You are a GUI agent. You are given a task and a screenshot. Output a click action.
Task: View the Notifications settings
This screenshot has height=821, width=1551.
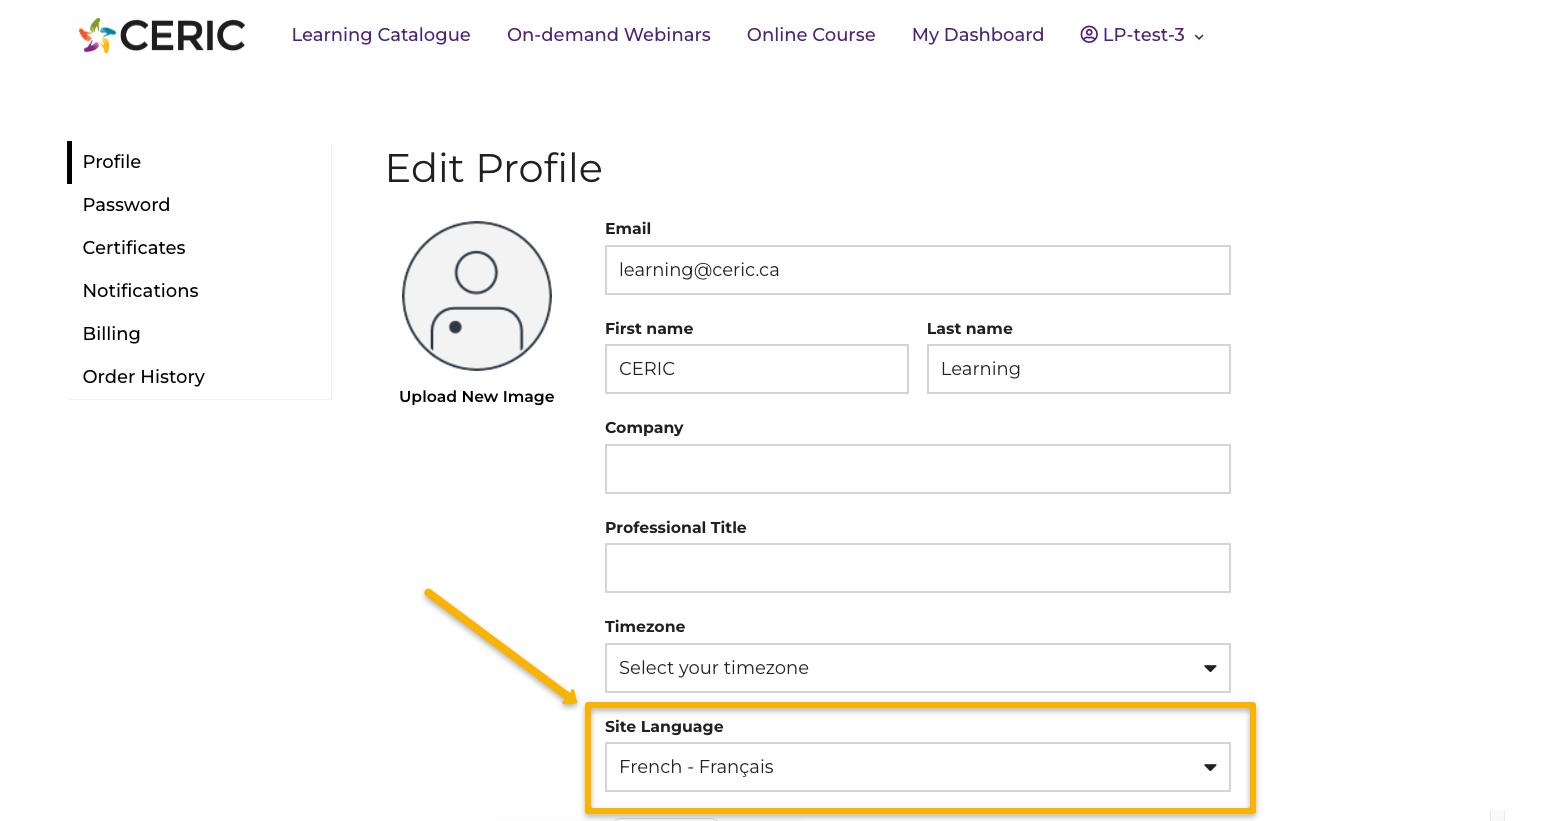(140, 291)
